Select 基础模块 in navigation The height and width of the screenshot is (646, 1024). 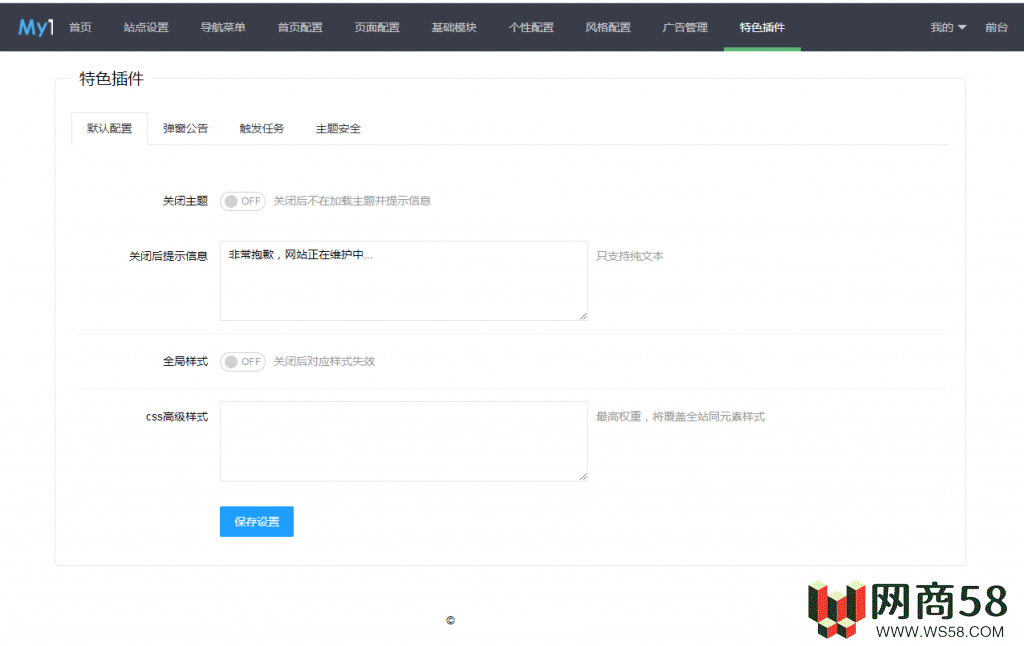pos(454,27)
